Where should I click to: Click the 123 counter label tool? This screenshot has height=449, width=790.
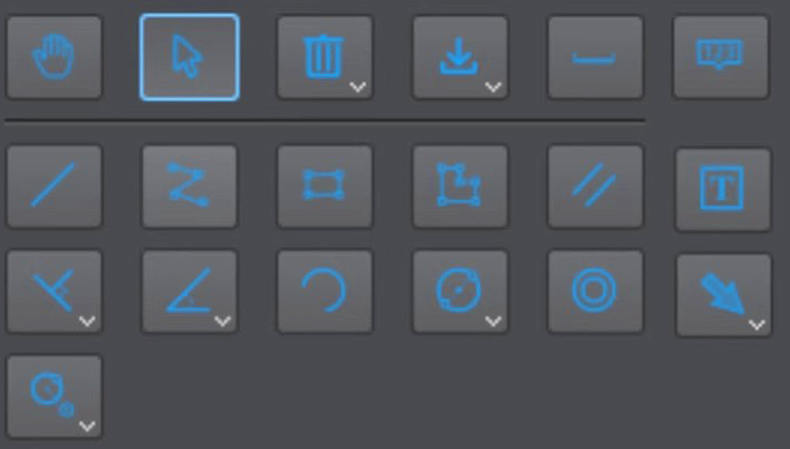[721, 57]
